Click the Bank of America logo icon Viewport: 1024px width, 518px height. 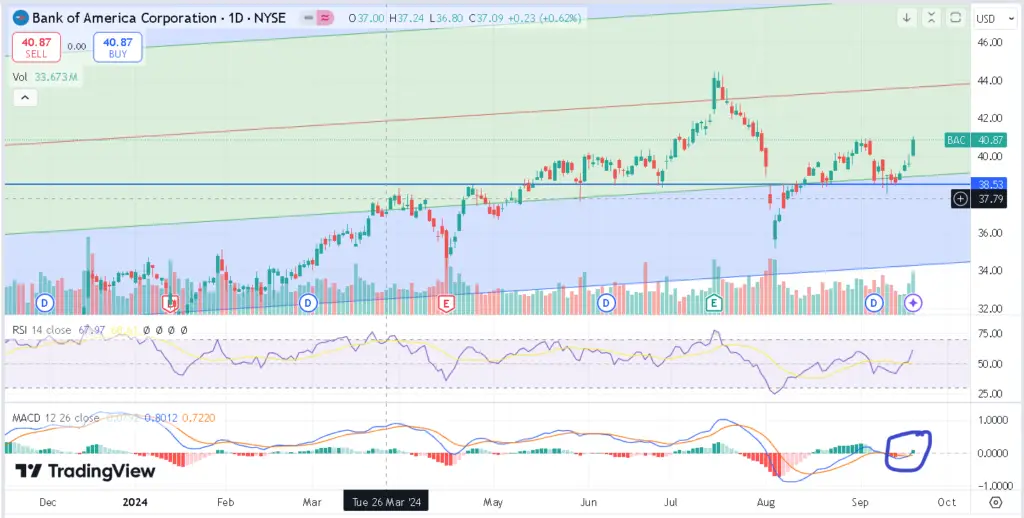coord(21,18)
